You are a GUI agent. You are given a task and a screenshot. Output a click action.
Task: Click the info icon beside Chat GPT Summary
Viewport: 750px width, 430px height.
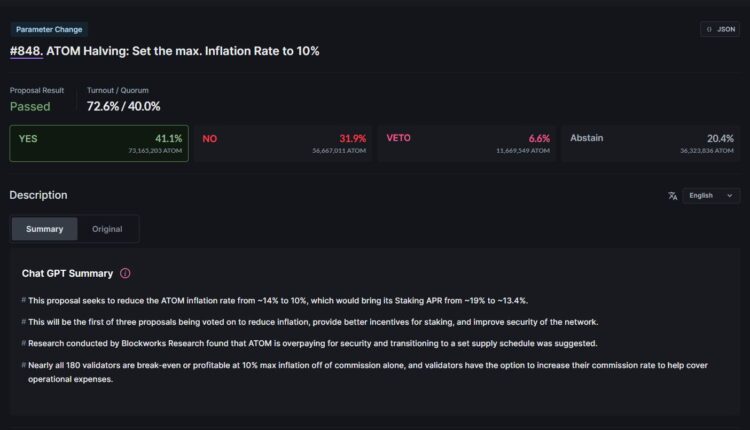pyautogui.click(x=125, y=273)
